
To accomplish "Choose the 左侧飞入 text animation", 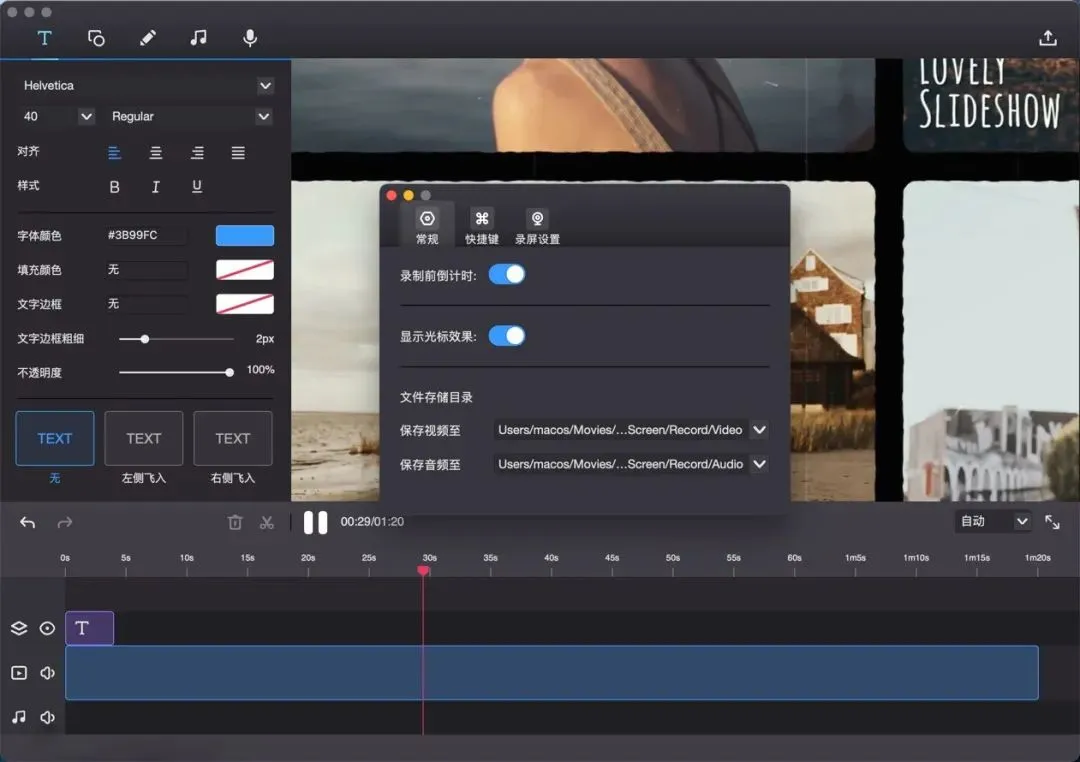I will point(143,447).
